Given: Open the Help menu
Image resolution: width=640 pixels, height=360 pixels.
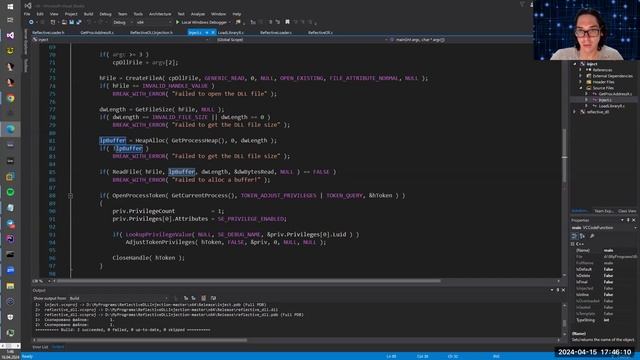Looking at the screenshot, I should (x=237, y=14).
